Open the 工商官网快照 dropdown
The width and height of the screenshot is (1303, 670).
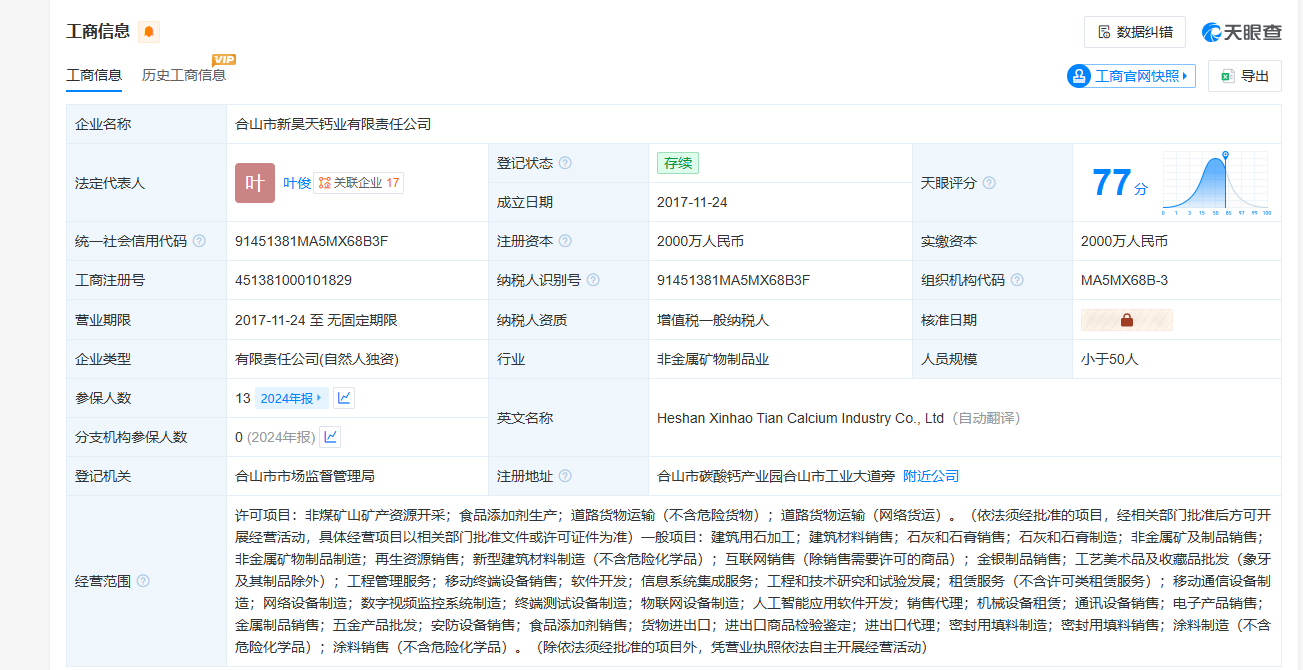[1132, 76]
